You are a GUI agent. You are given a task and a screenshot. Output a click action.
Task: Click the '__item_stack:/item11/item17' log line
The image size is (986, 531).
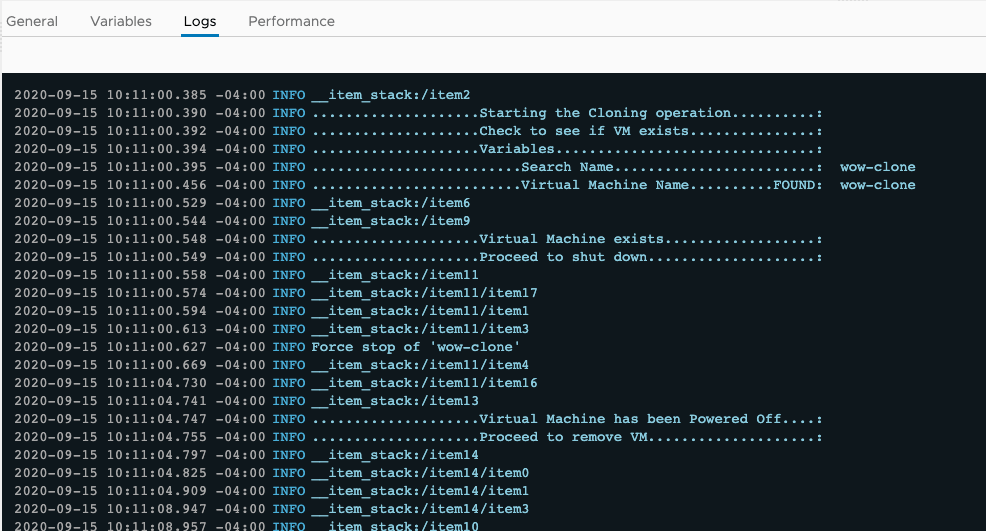[424, 293]
